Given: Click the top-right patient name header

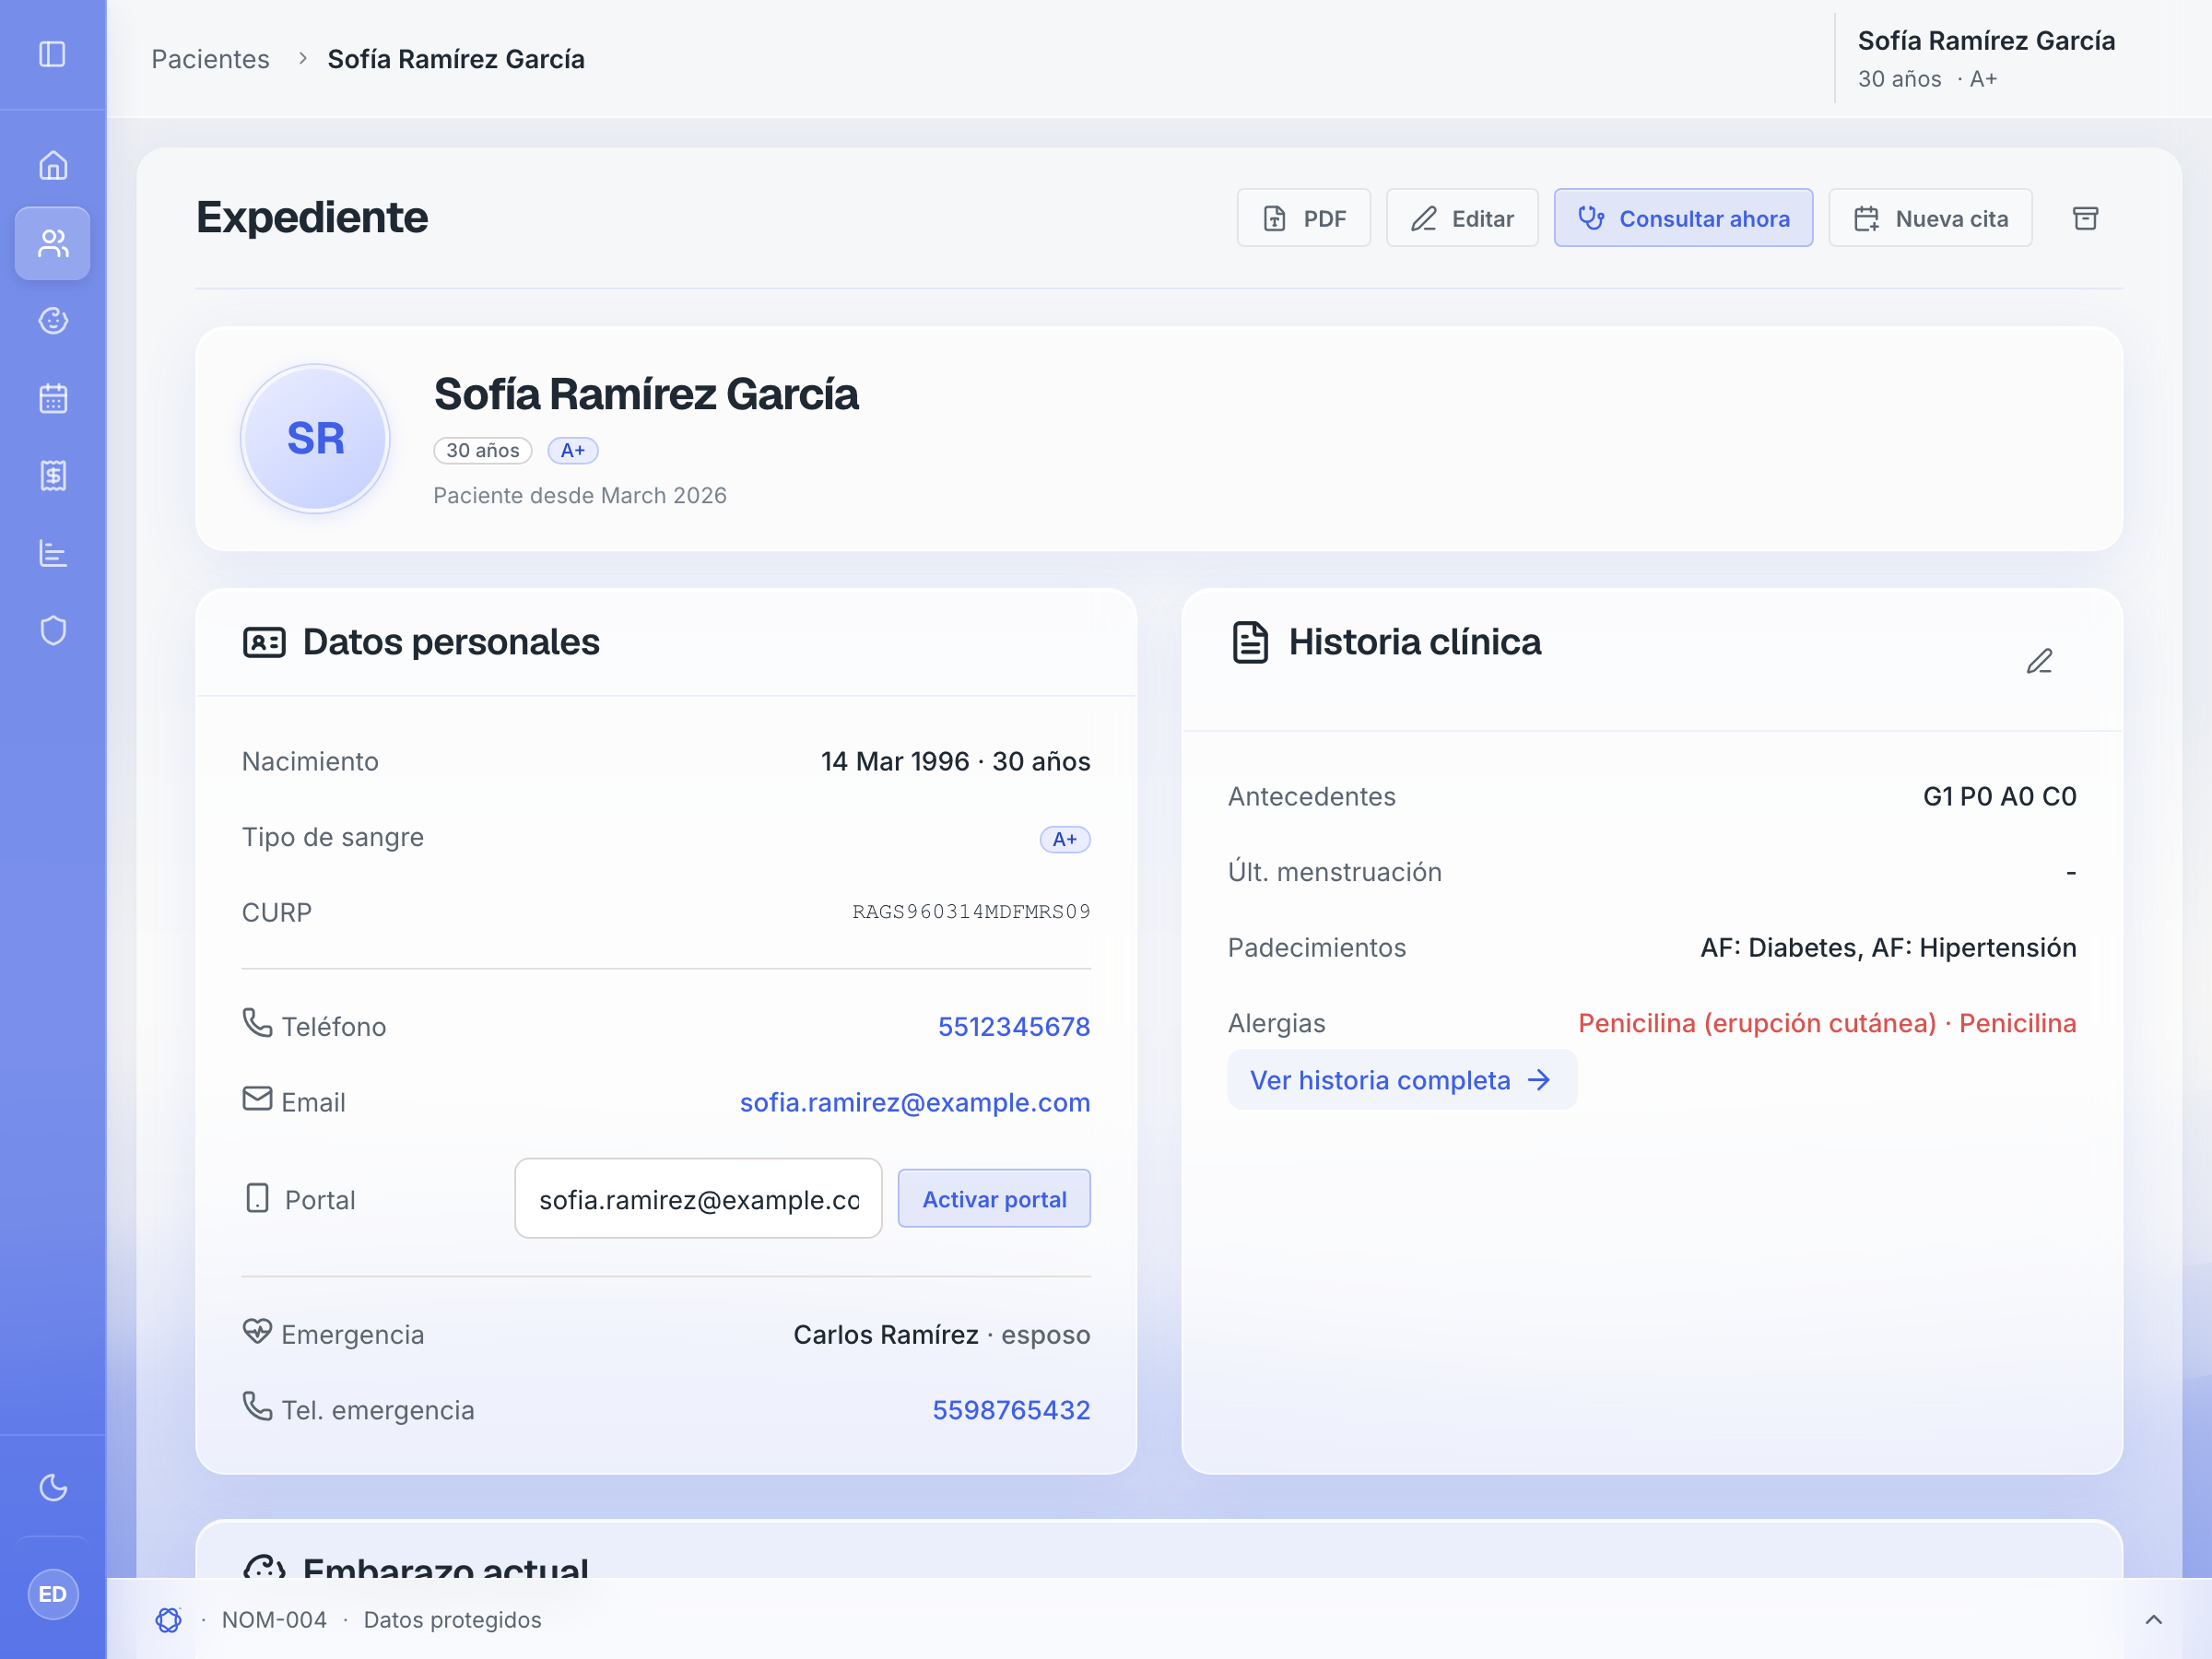Looking at the screenshot, I should [1986, 41].
